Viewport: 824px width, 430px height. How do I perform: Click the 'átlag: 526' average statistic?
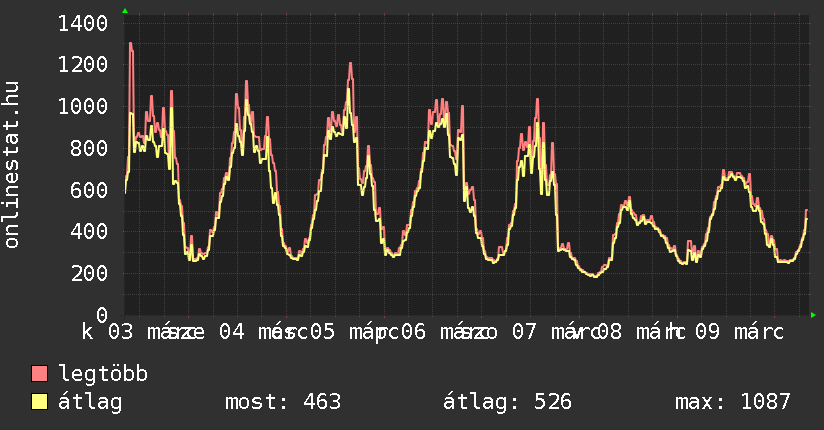[507, 402]
